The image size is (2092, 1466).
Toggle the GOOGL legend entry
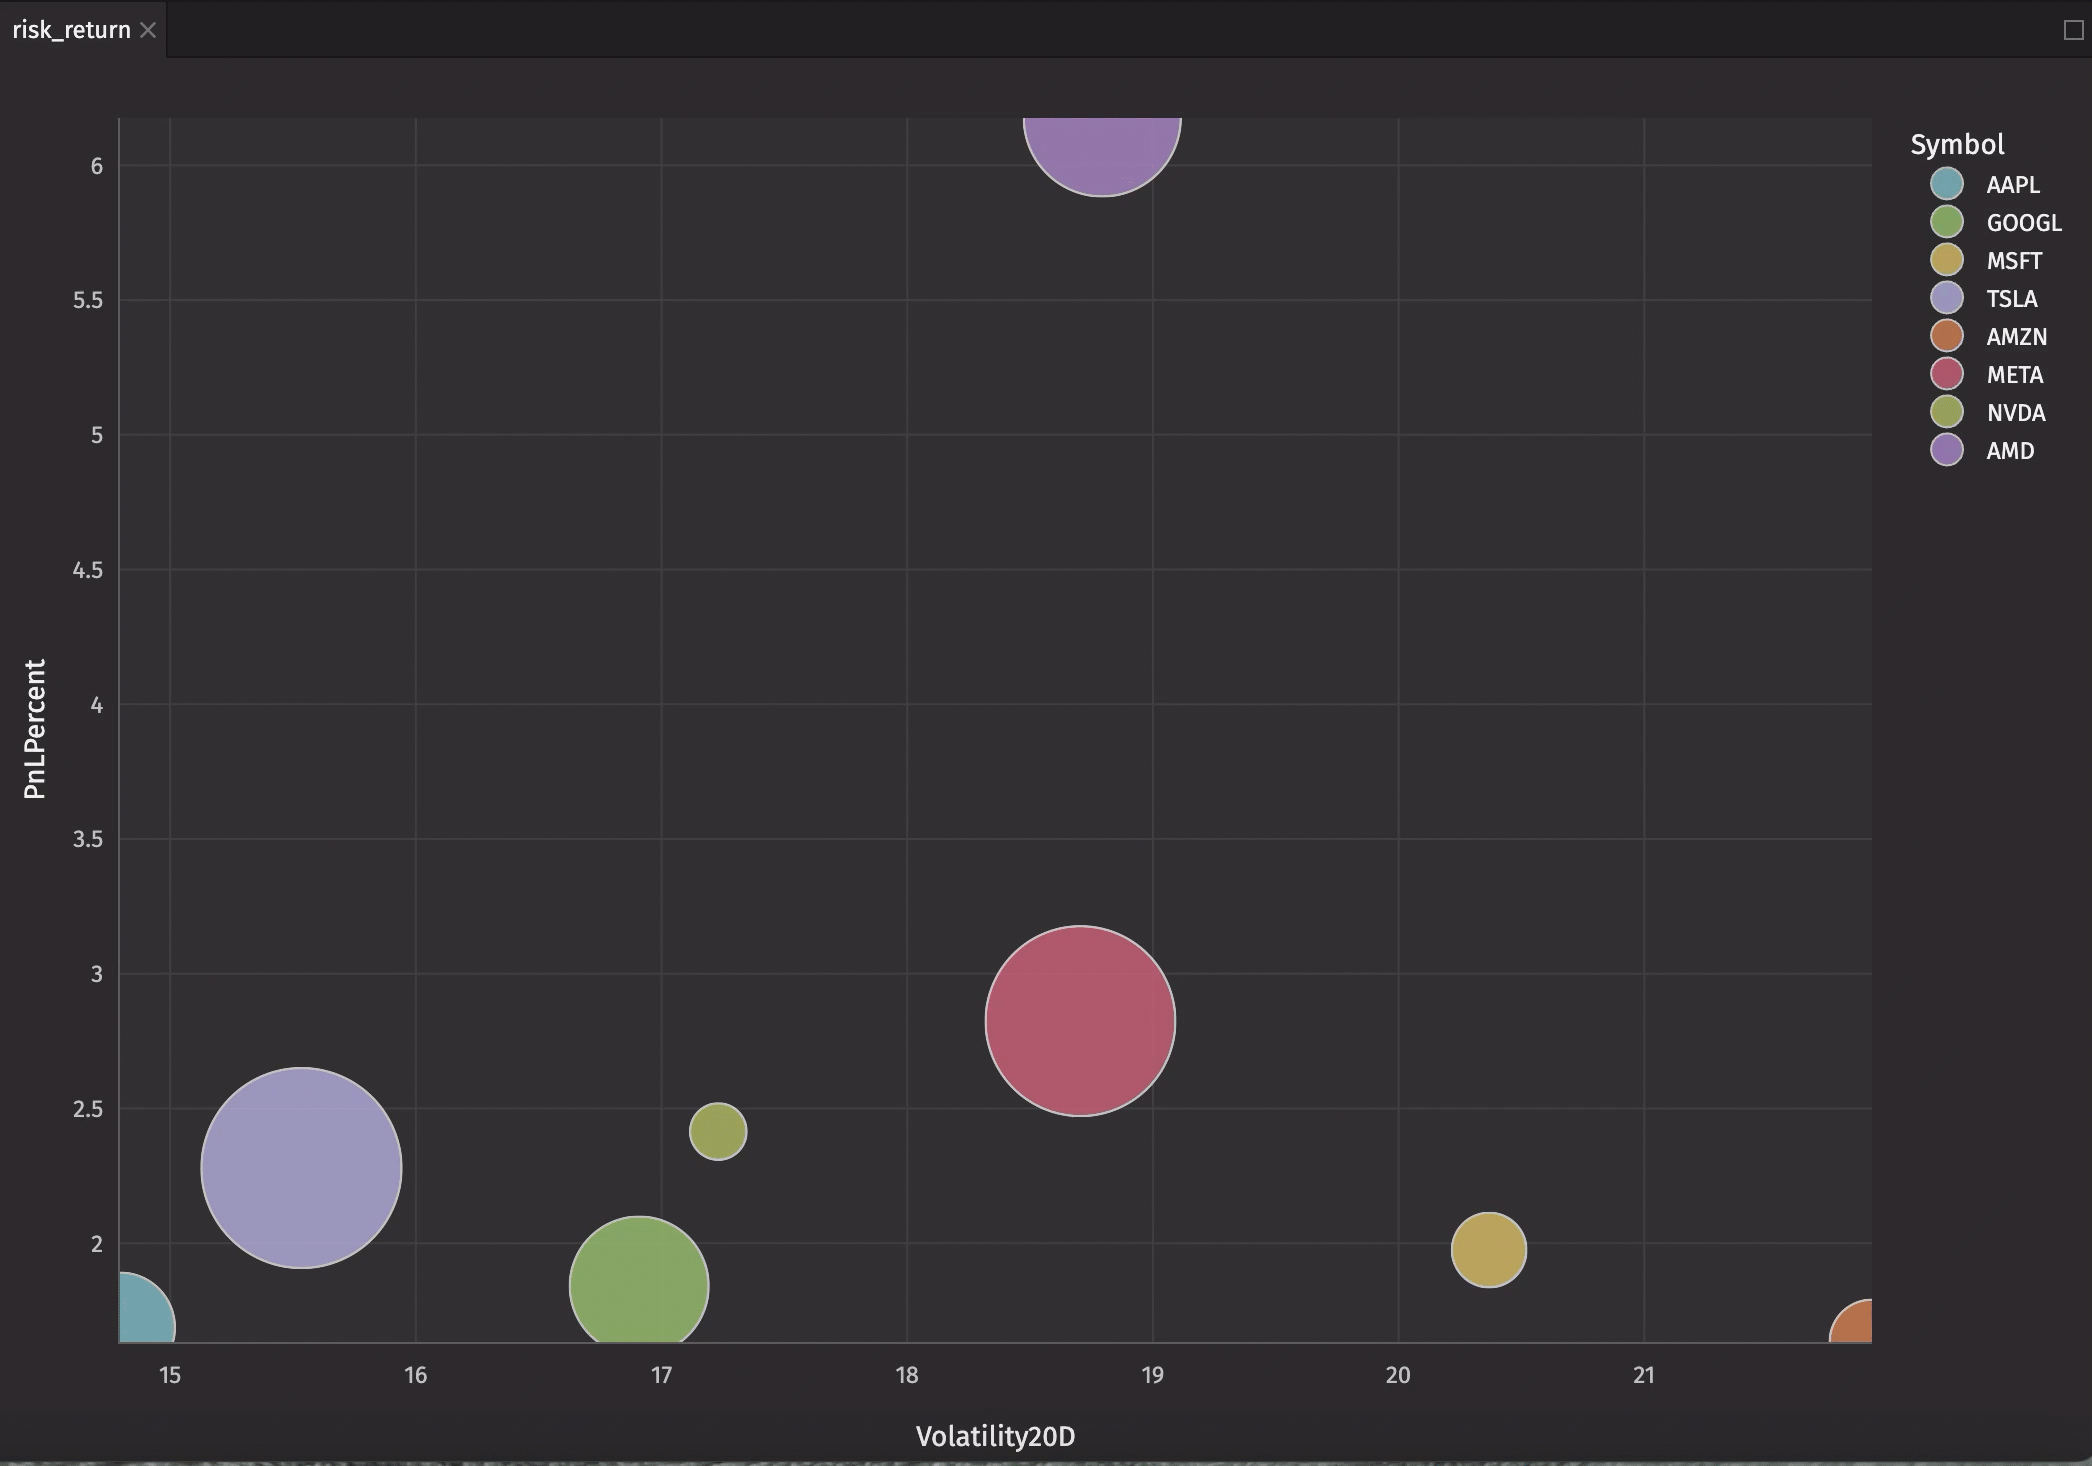click(x=2023, y=223)
